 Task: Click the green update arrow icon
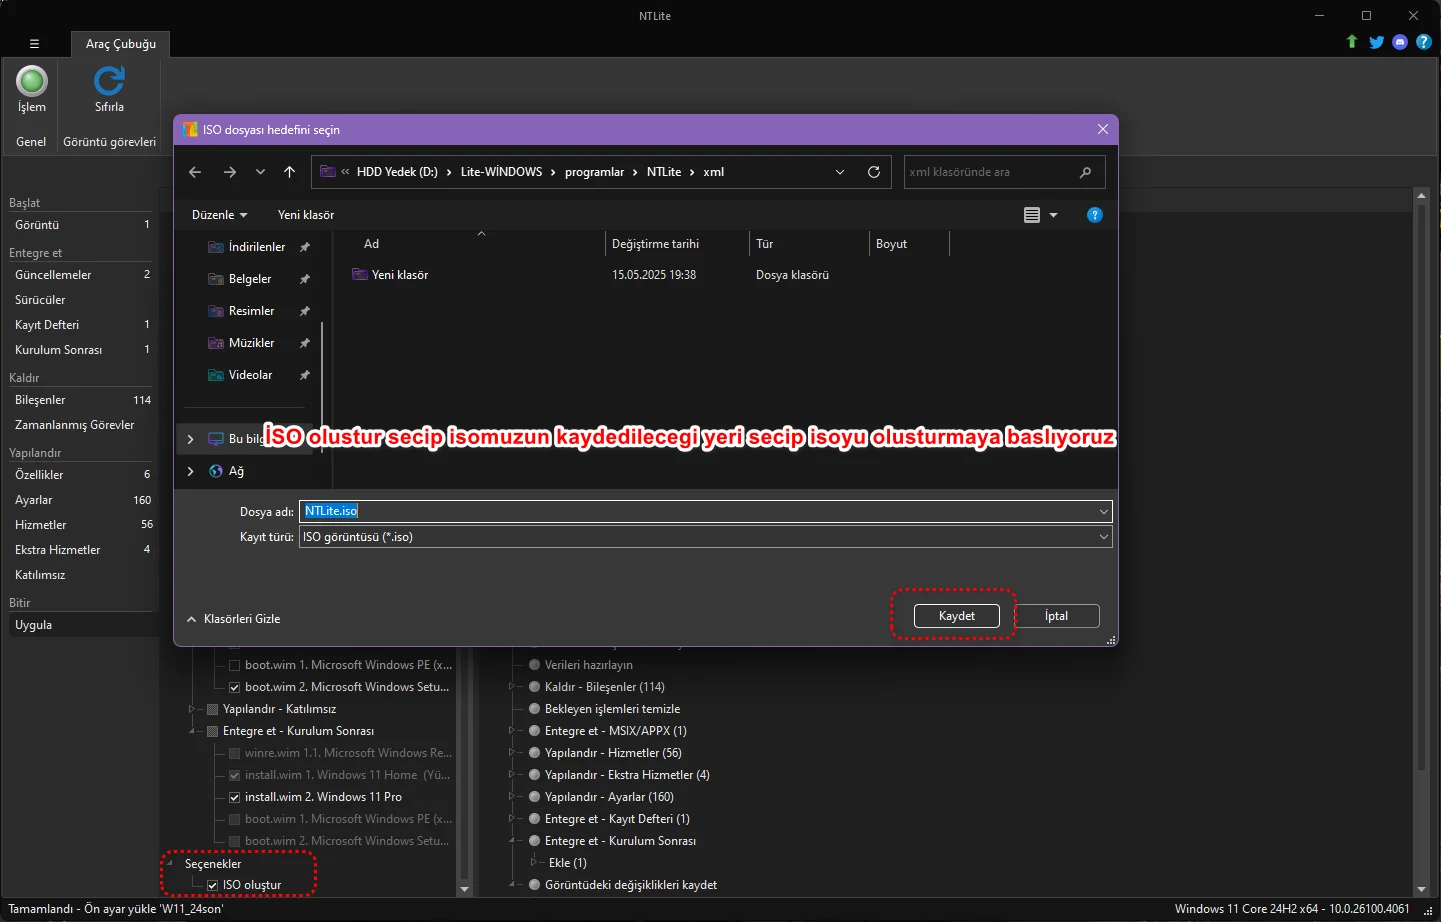pyautogui.click(x=1352, y=42)
